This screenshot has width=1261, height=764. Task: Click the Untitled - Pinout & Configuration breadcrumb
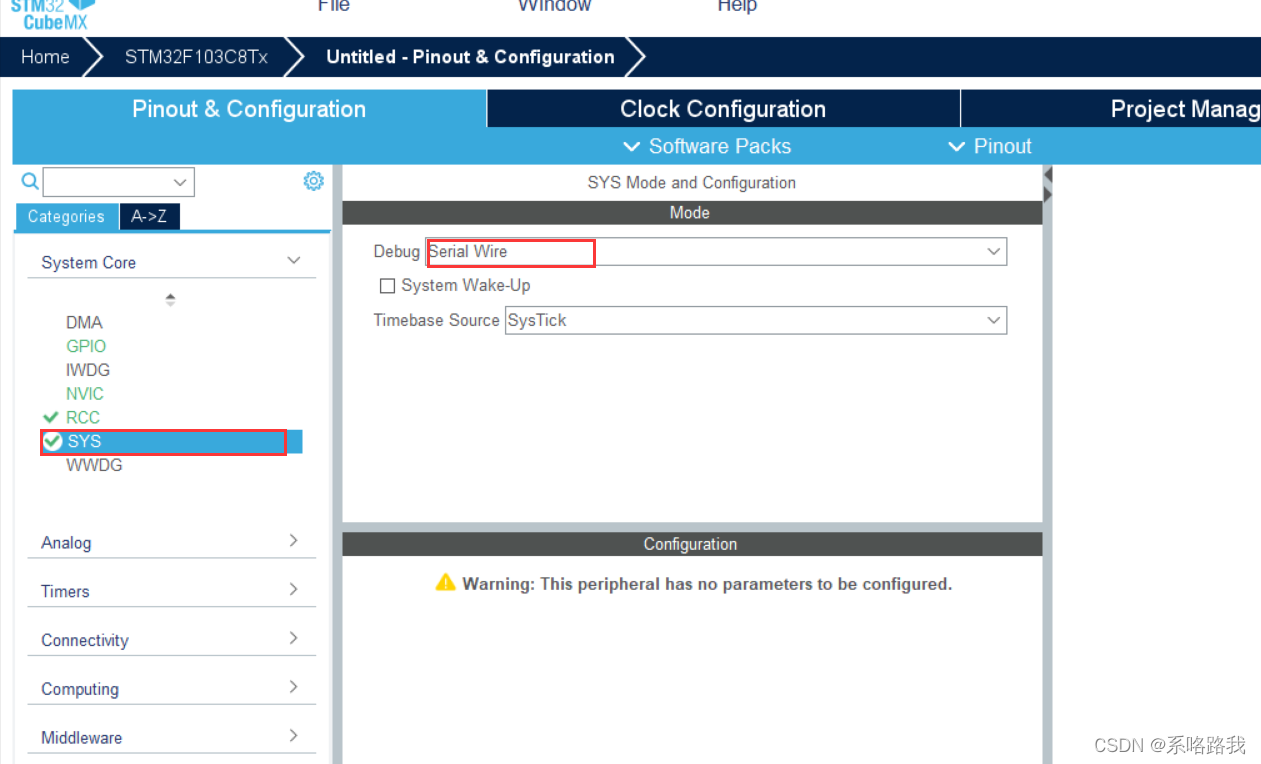click(470, 57)
